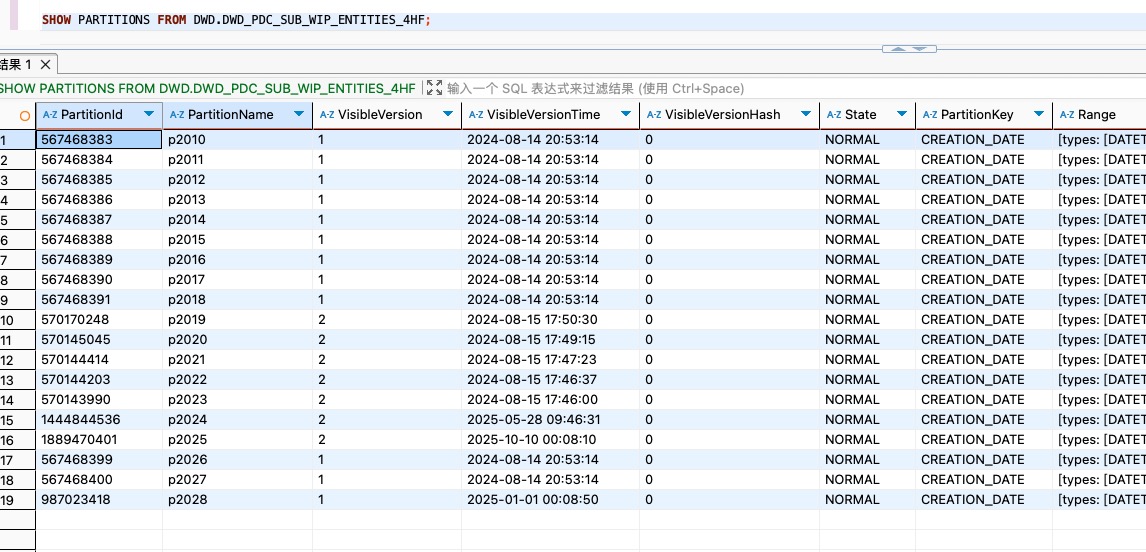Open PartitionName column sort dropdown arrow
This screenshot has height=552, width=1146.
coord(299,115)
